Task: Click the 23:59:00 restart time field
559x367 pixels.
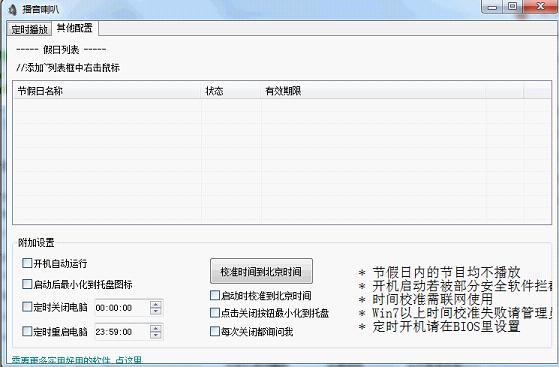Action: pyautogui.click(x=122, y=332)
